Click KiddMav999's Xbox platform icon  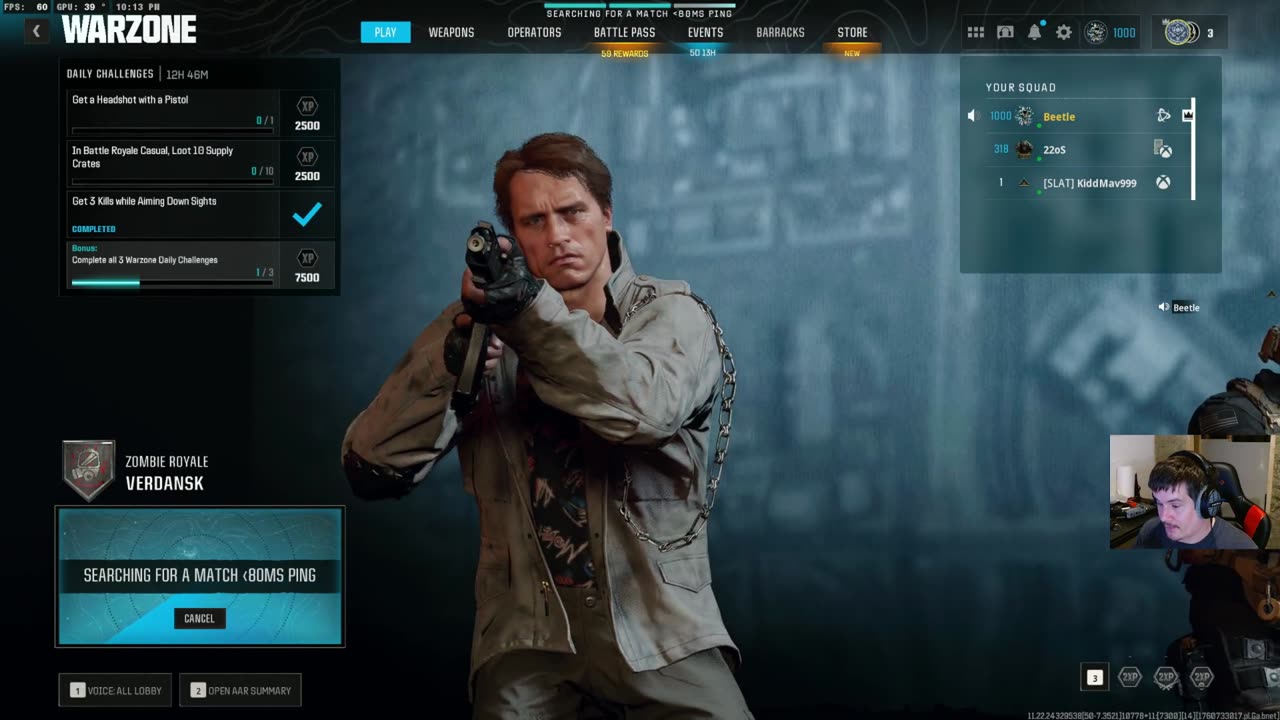[x=1163, y=183]
